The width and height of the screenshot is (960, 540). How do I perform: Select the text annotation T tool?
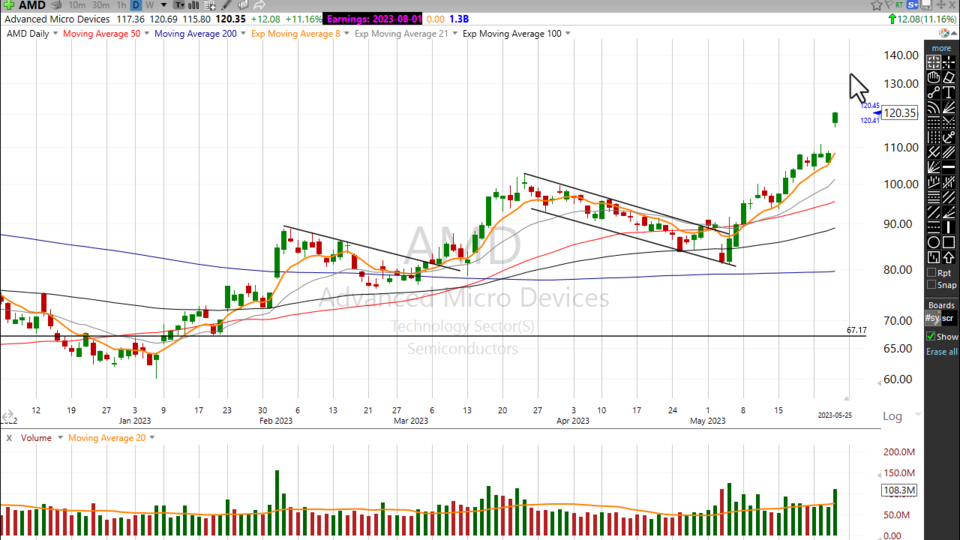point(948,92)
